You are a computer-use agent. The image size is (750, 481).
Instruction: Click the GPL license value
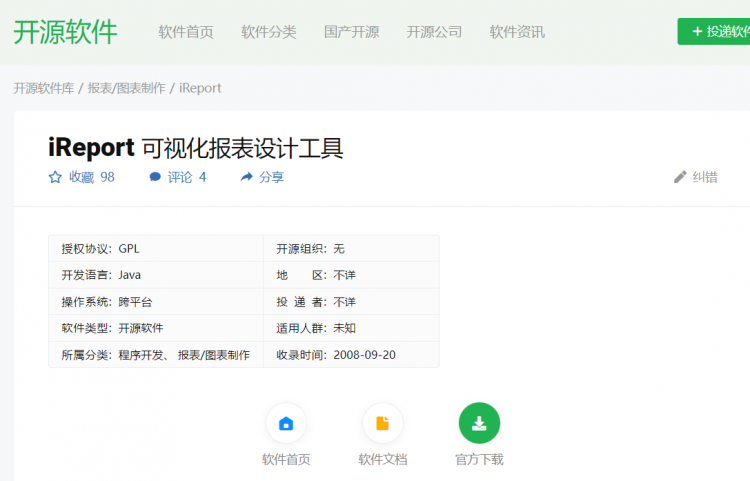129,249
